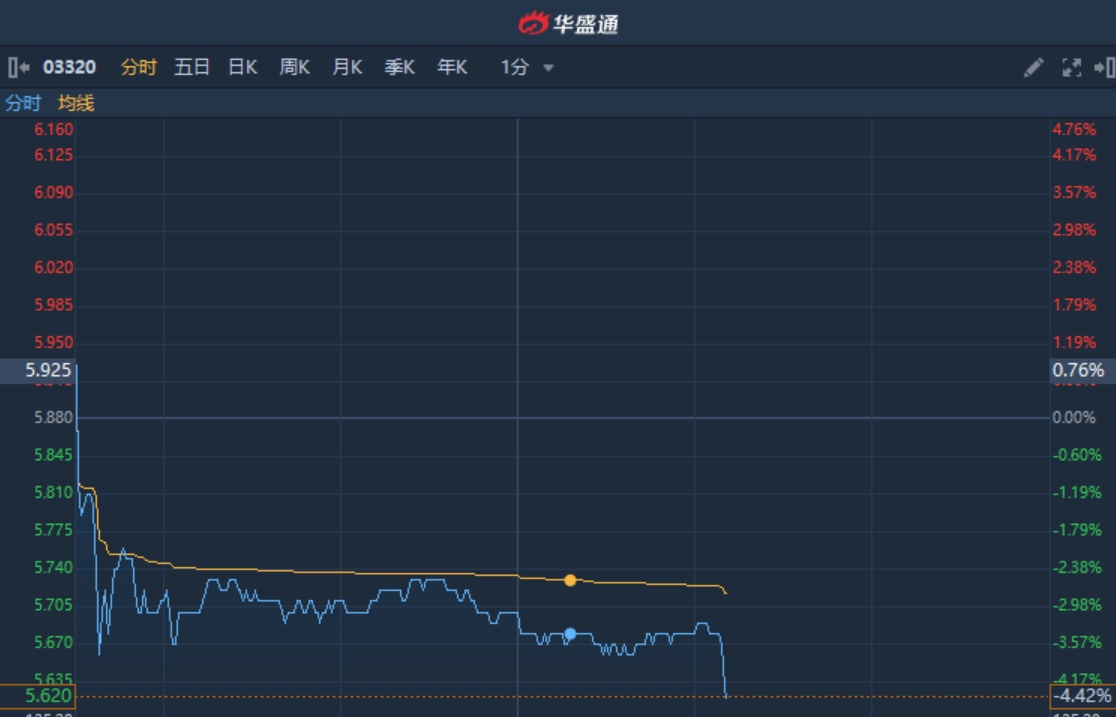Collapse the right side panel icon

[1104, 68]
